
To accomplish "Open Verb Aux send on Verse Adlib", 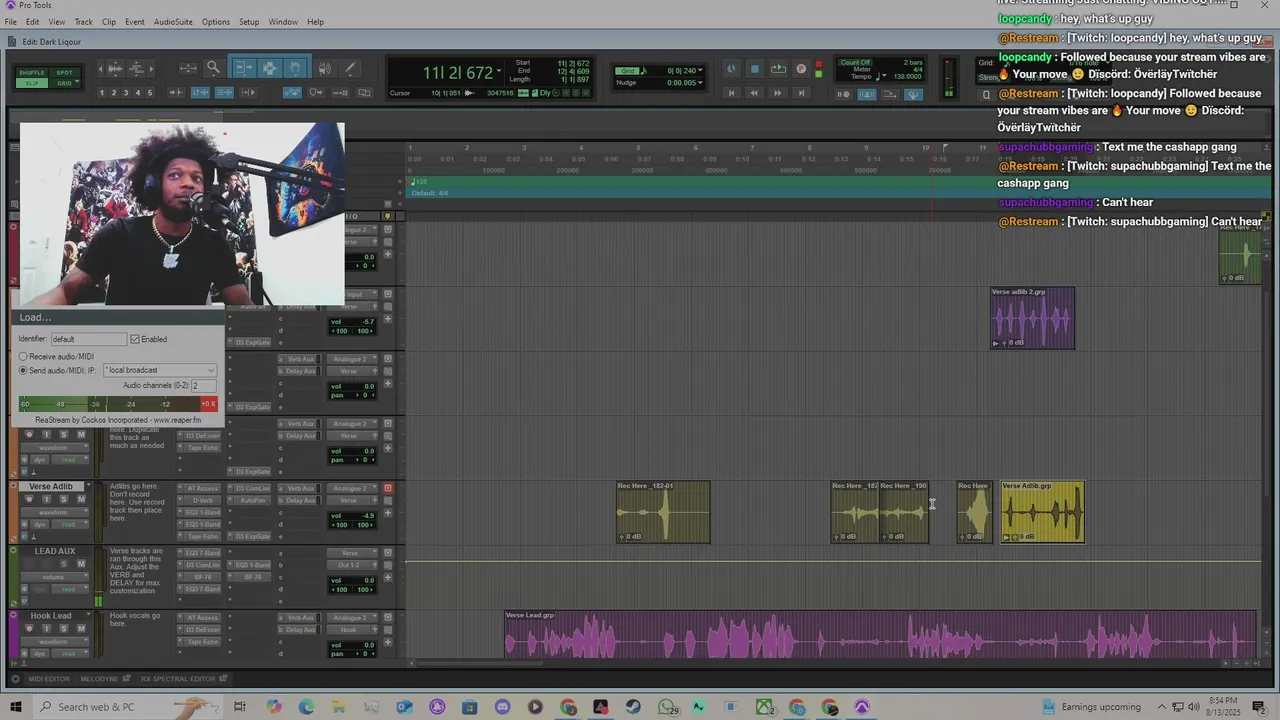I will (301, 488).
